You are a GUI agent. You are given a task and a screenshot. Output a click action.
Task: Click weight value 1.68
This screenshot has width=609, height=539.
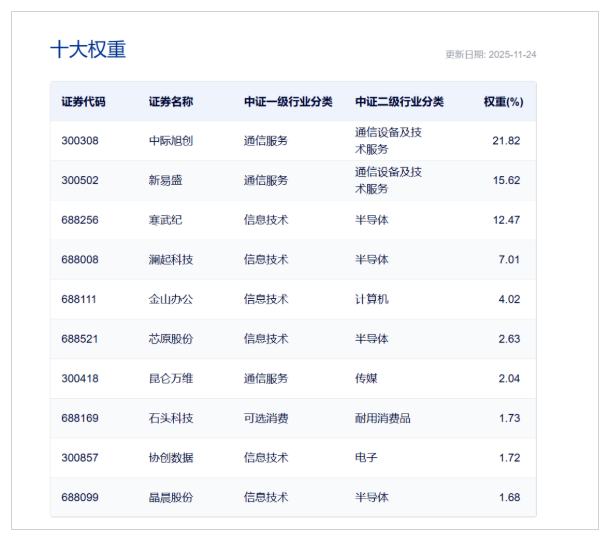pos(510,497)
